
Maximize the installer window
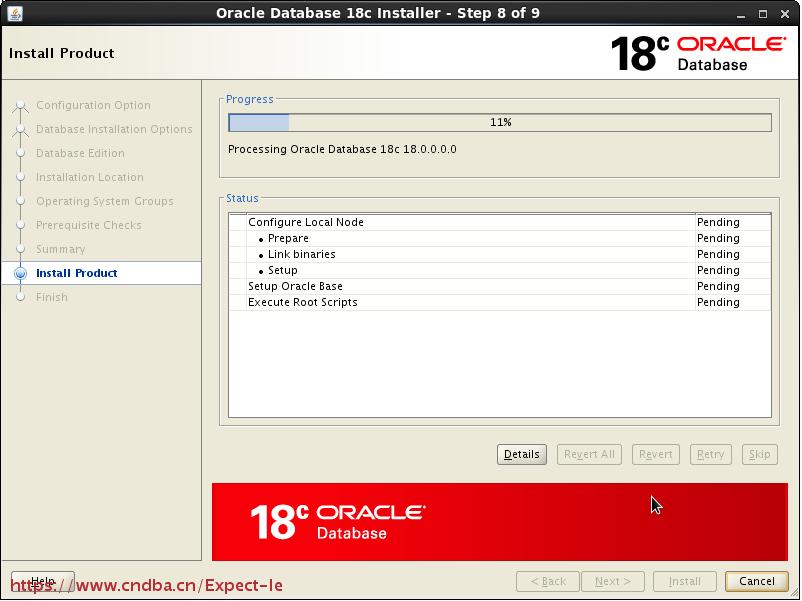[x=763, y=14]
